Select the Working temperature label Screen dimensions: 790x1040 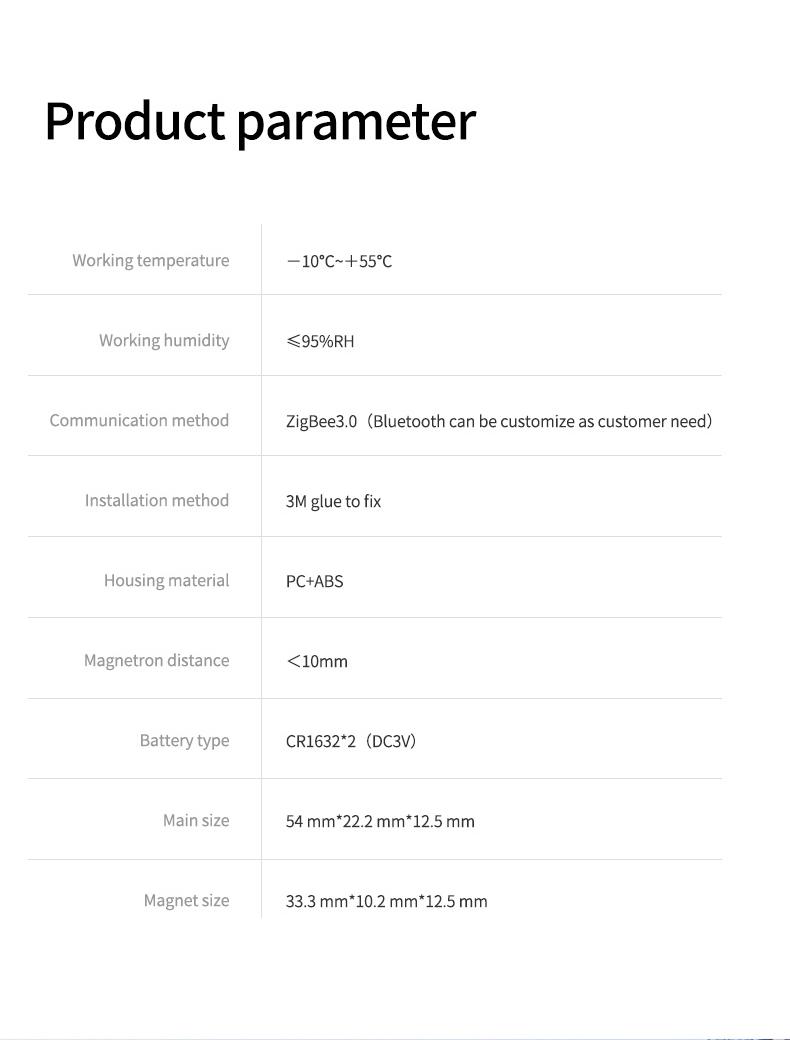pos(151,261)
